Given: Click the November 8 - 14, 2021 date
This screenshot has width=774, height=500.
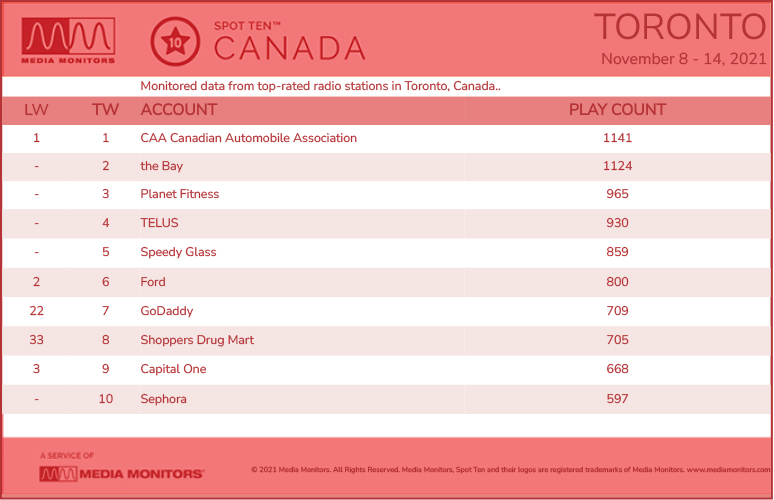Looking at the screenshot, I should tap(684, 59).
